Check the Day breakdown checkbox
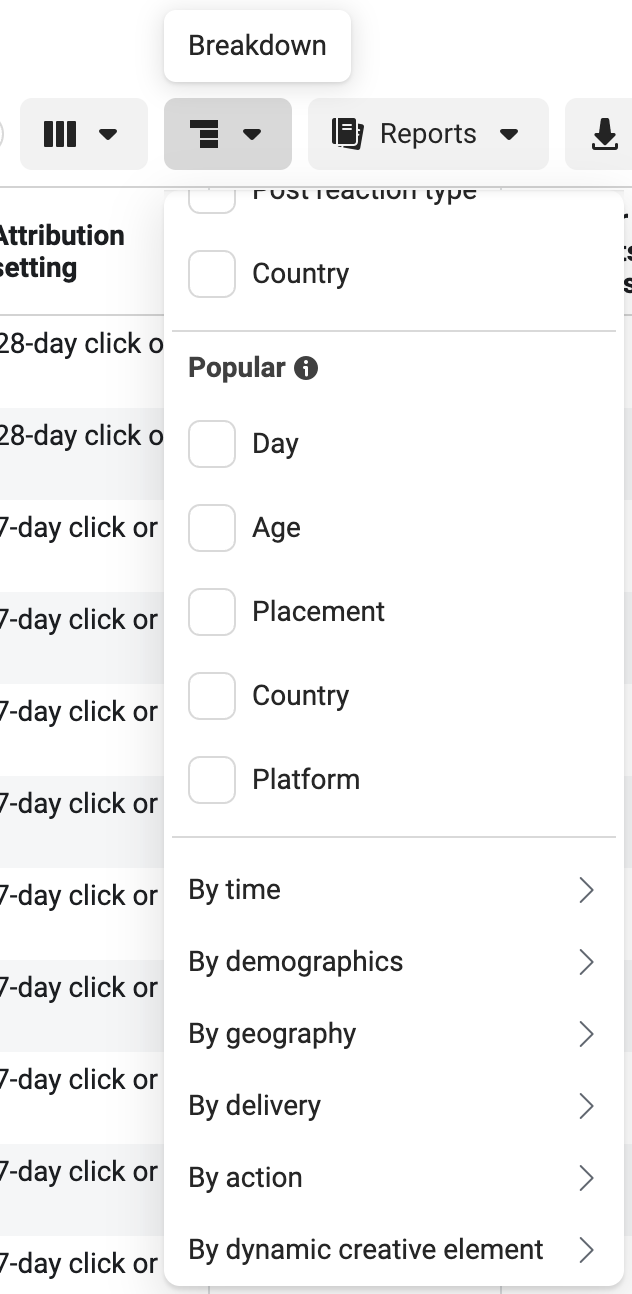Screen dimensions: 632x1294 pyautogui.click(x=212, y=444)
